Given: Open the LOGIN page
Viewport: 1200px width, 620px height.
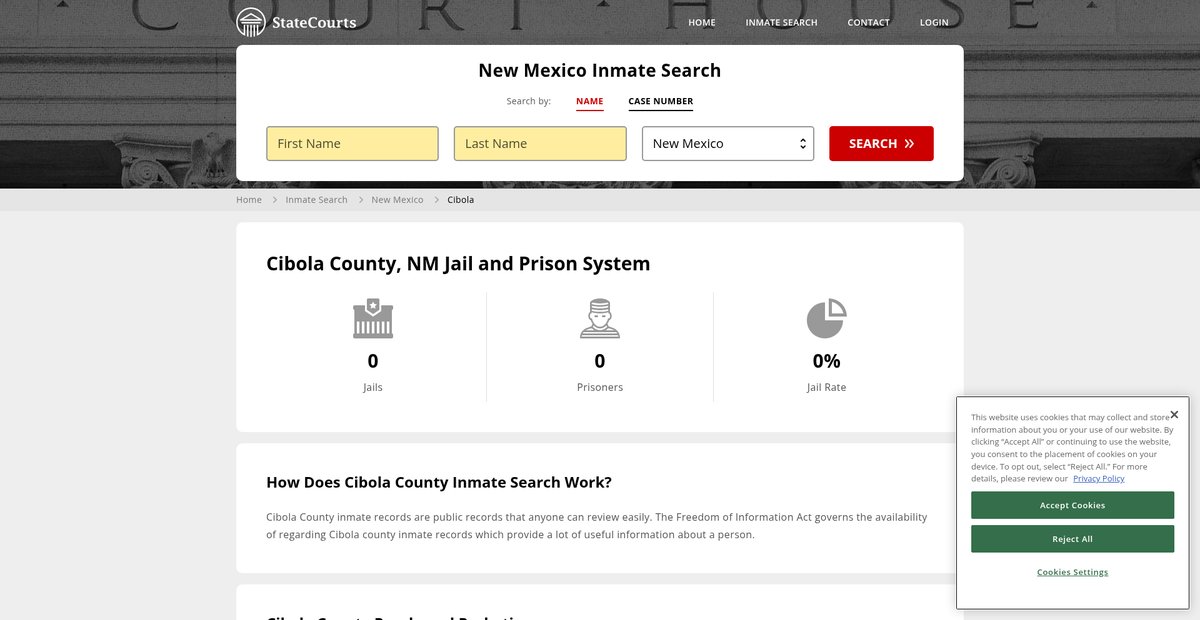Looking at the screenshot, I should (x=934, y=22).
